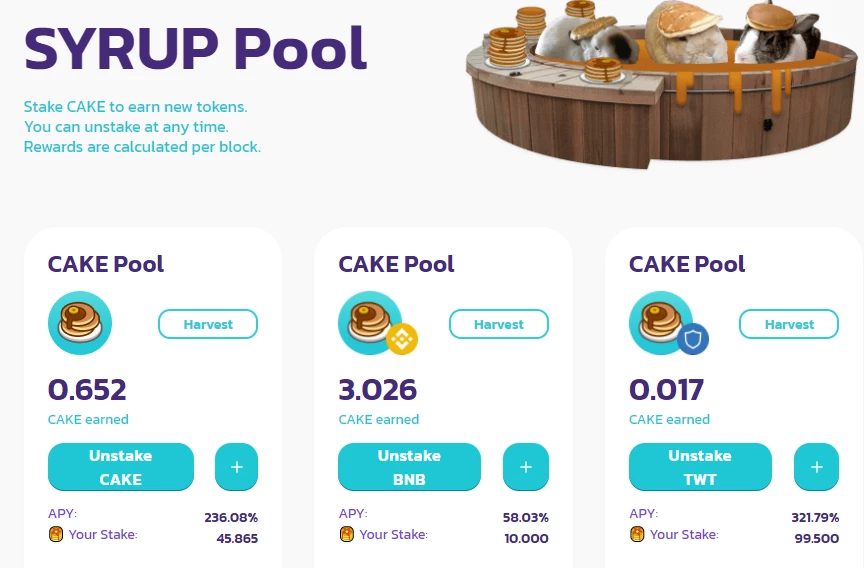Harvest rewards from the 0.652 CAKE pool
The image size is (864, 568).
pos(208,324)
